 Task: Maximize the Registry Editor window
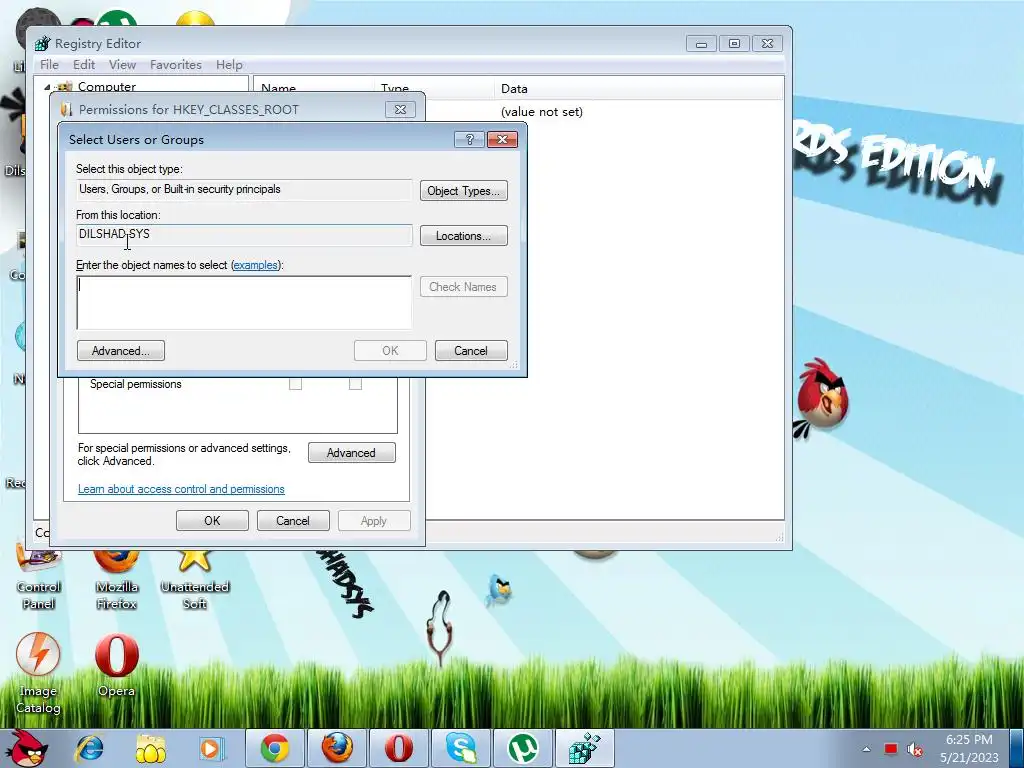[734, 44]
